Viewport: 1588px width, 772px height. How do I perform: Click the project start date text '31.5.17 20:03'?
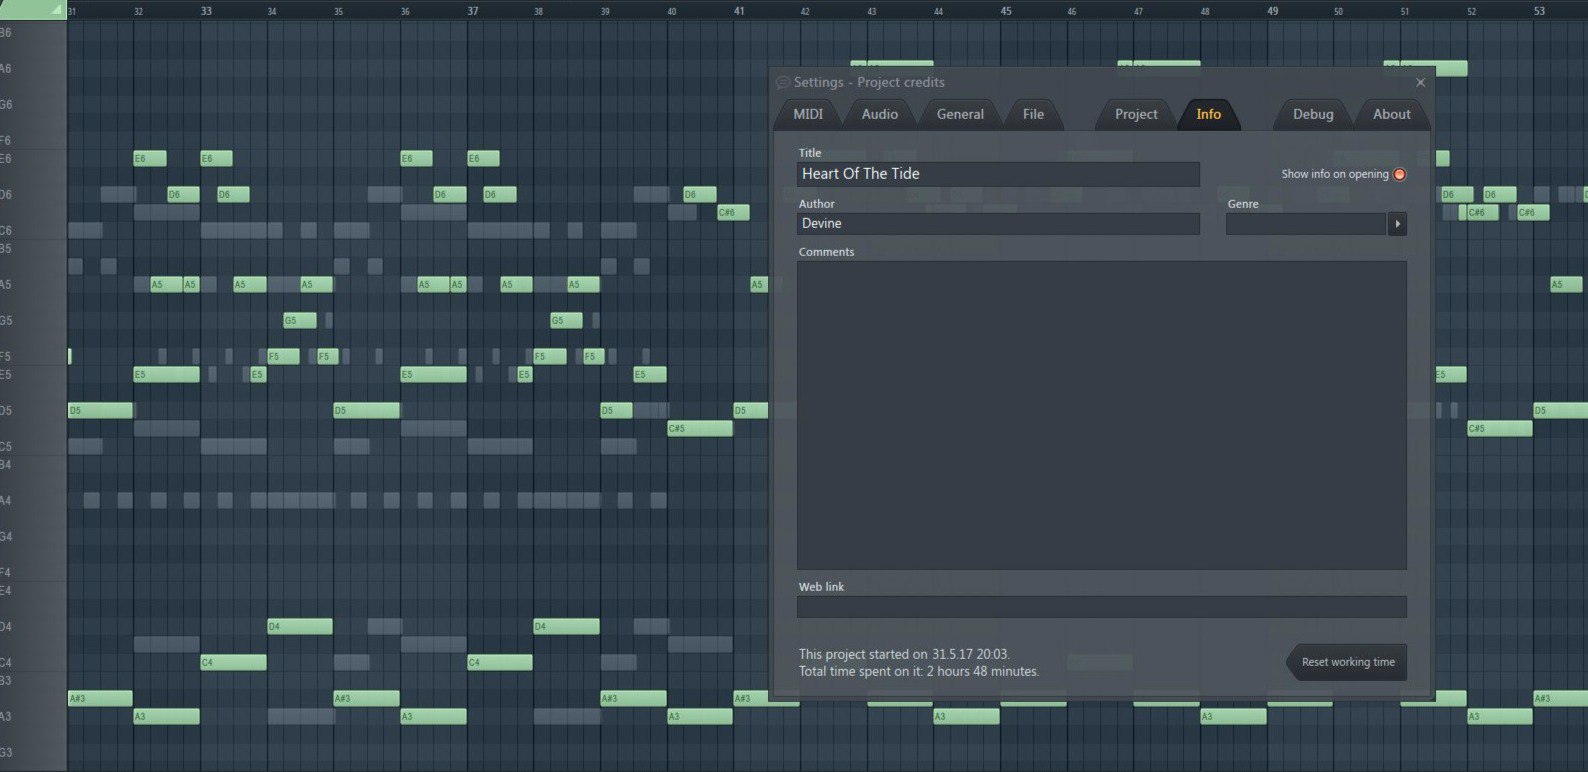tap(970, 654)
